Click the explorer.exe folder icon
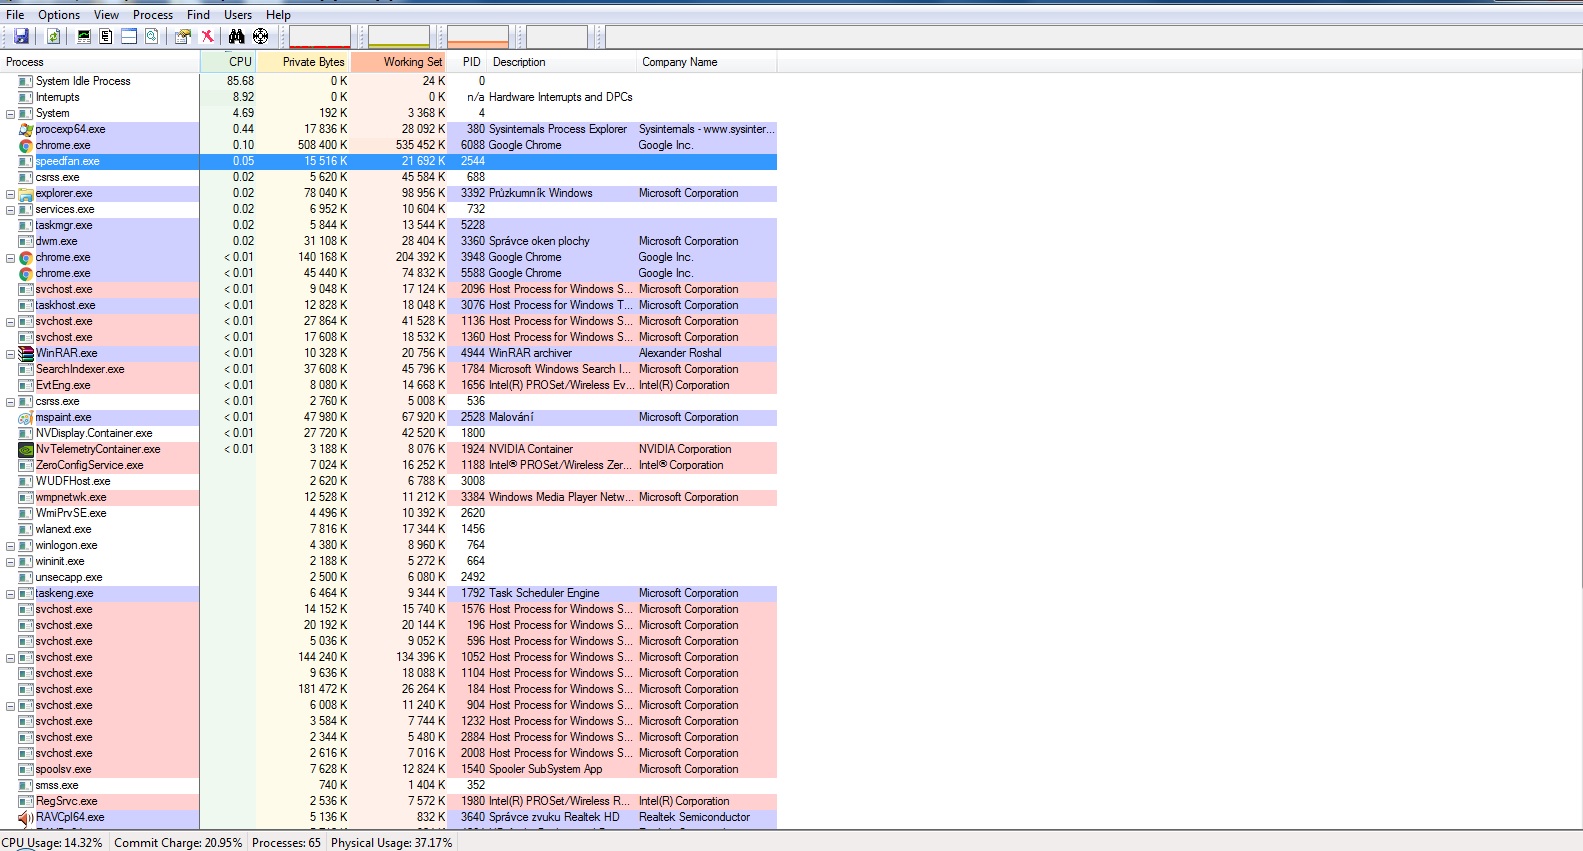This screenshot has width=1583, height=851. tap(26, 193)
